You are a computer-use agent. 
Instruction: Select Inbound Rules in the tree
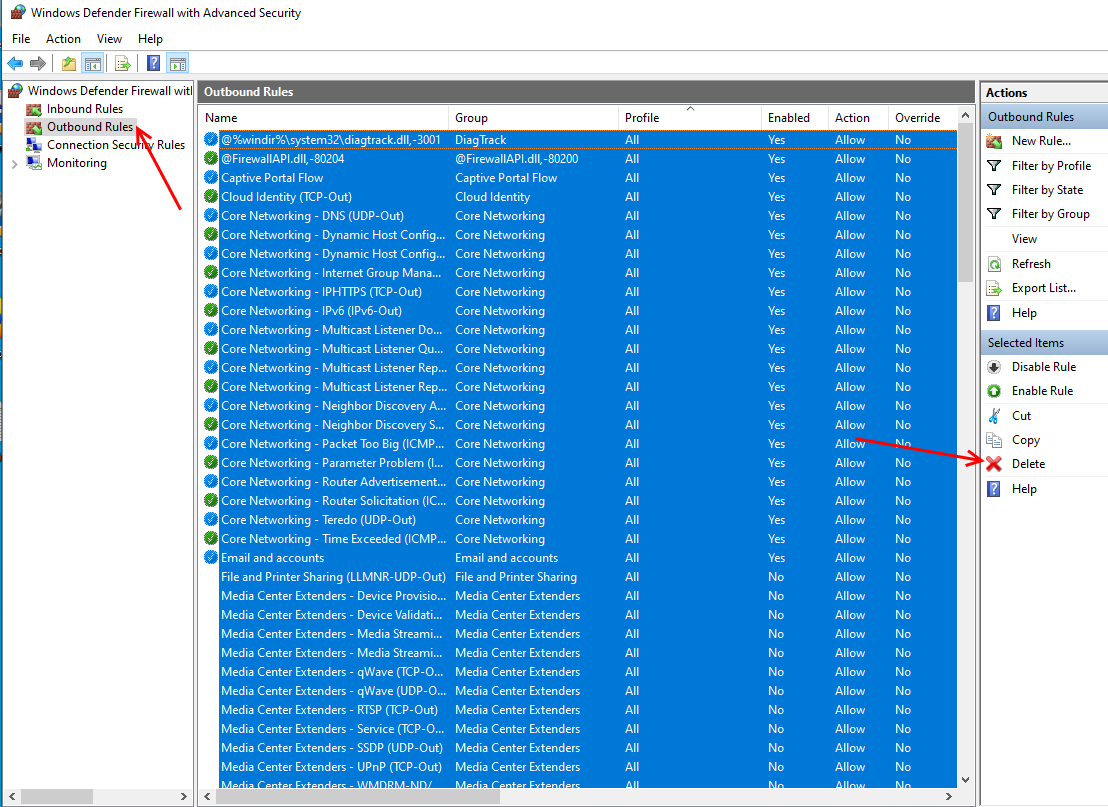(85, 109)
